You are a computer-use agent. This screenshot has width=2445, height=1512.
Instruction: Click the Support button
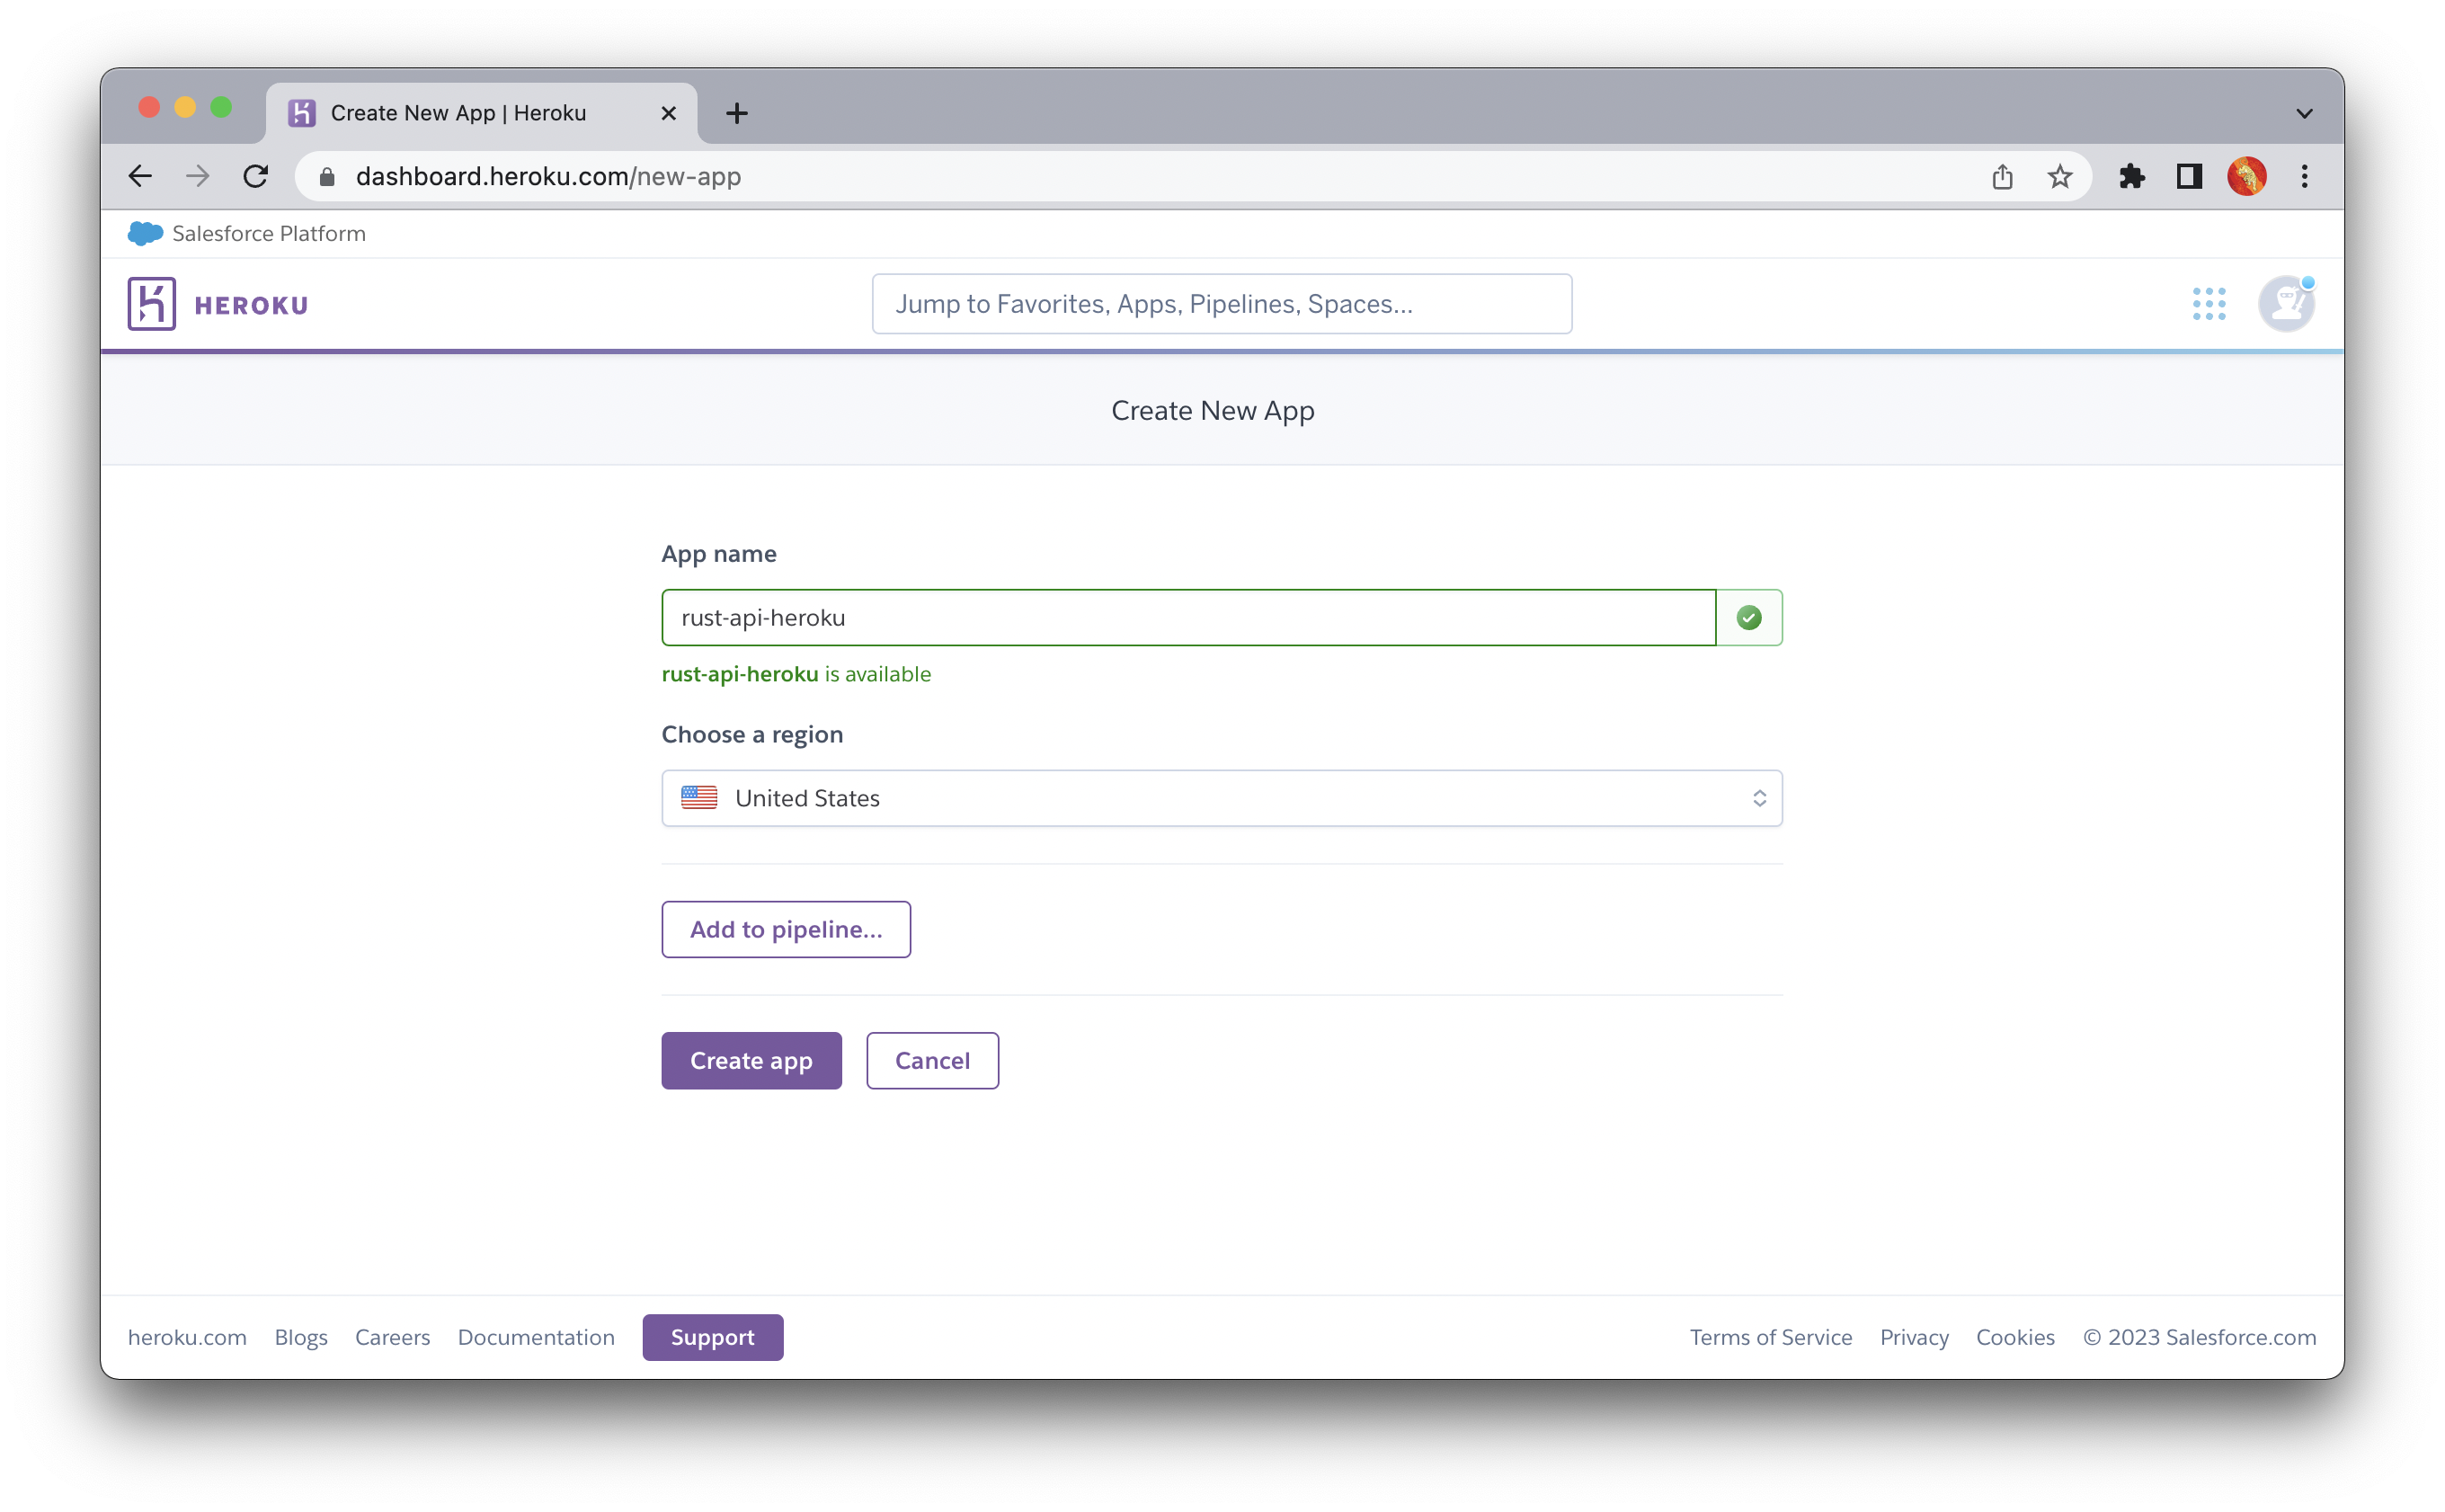pos(712,1337)
